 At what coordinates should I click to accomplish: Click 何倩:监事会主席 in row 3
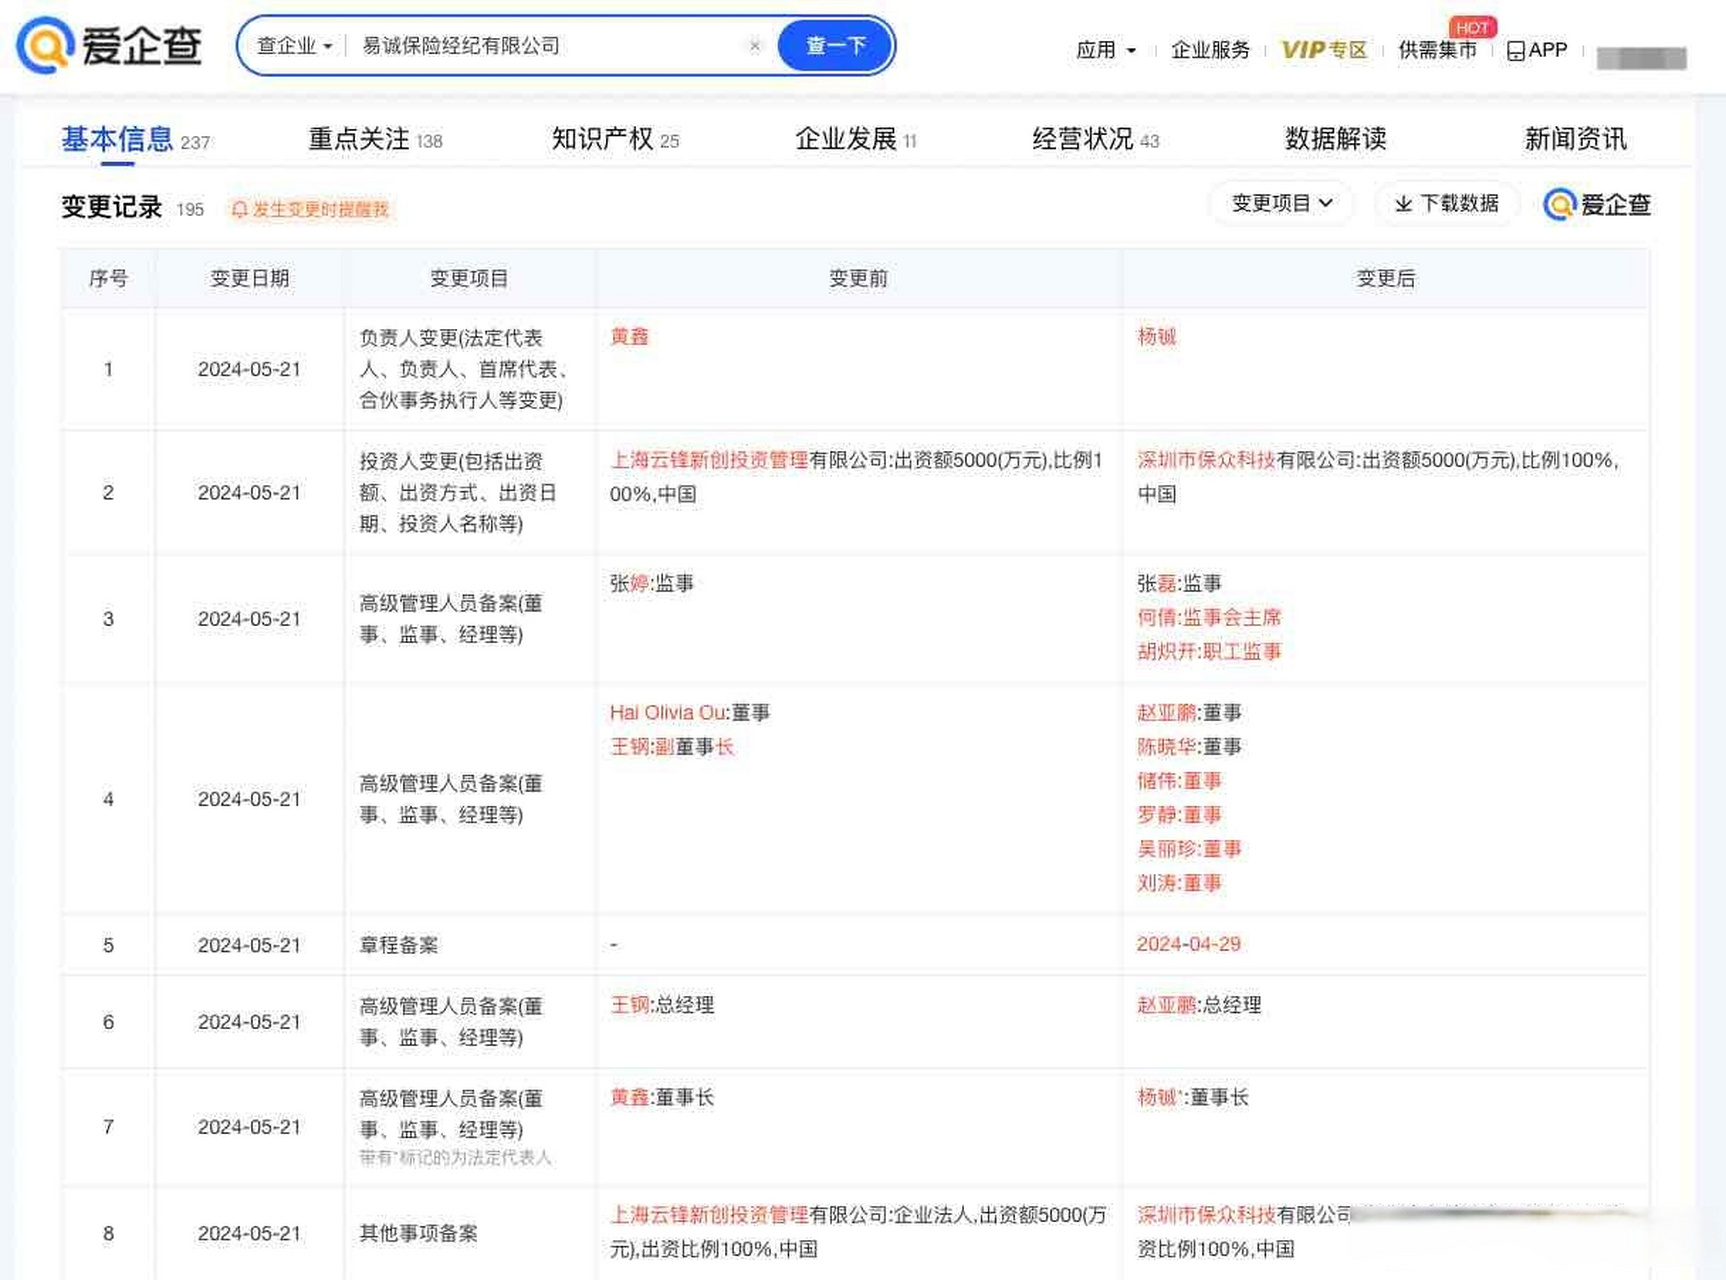(x=1209, y=617)
